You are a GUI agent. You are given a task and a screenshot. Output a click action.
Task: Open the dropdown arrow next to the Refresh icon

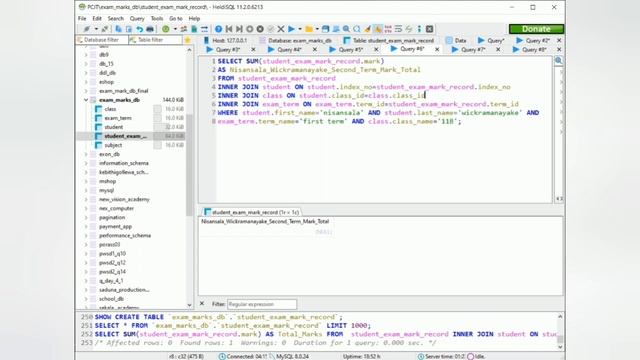(x=175, y=29)
